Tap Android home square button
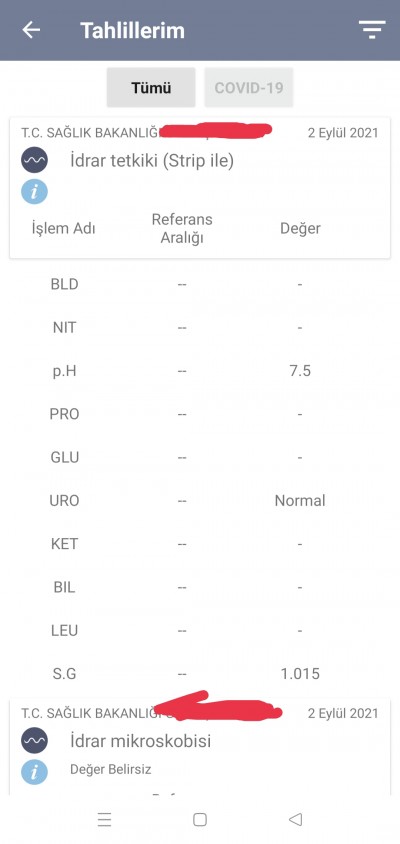 pyautogui.click(x=200, y=820)
